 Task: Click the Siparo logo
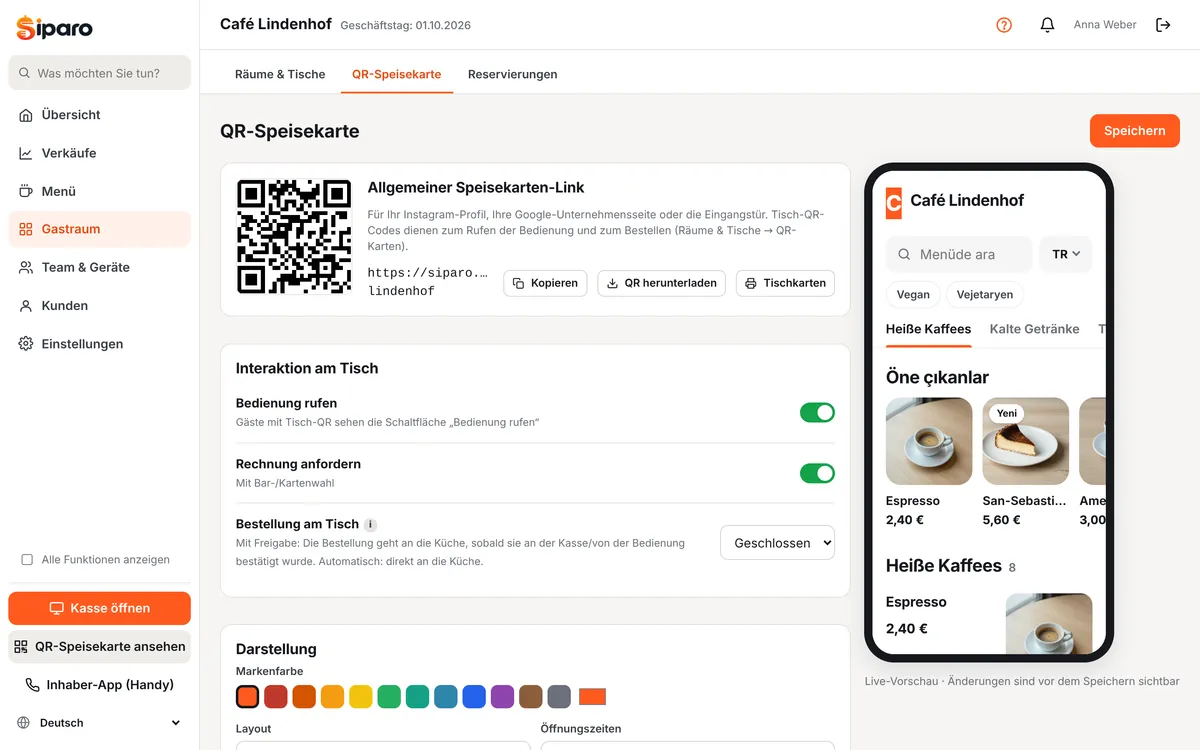[55, 28]
